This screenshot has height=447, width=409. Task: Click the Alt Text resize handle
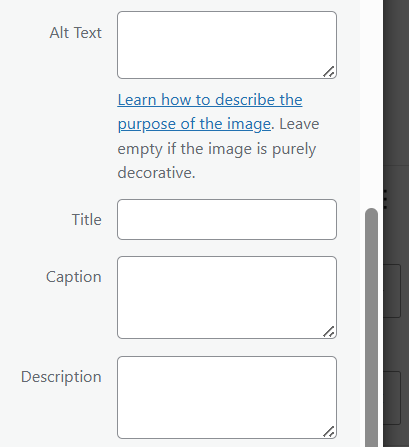[329, 72]
